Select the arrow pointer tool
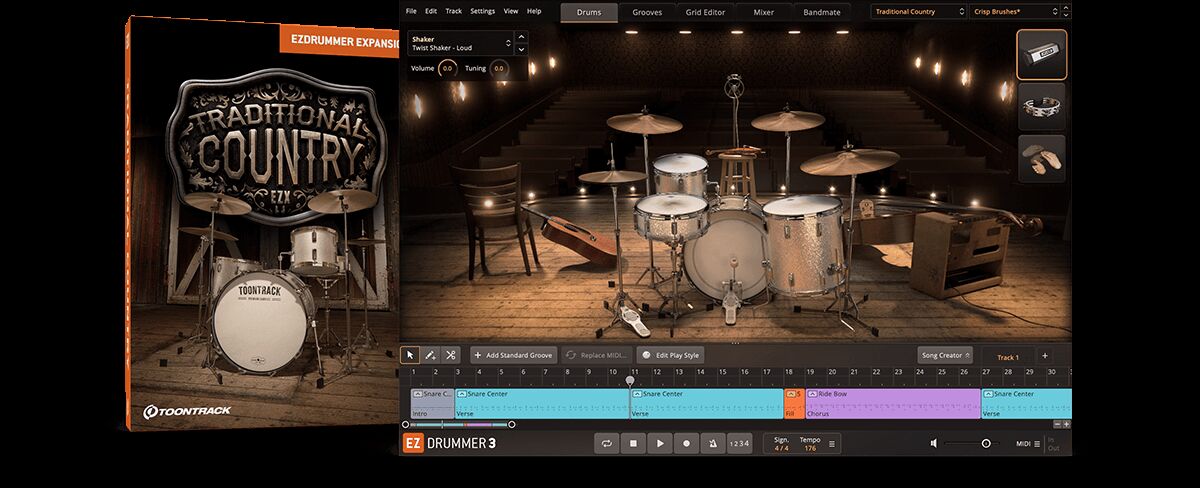The width and height of the screenshot is (1200, 488). coord(410,355)
